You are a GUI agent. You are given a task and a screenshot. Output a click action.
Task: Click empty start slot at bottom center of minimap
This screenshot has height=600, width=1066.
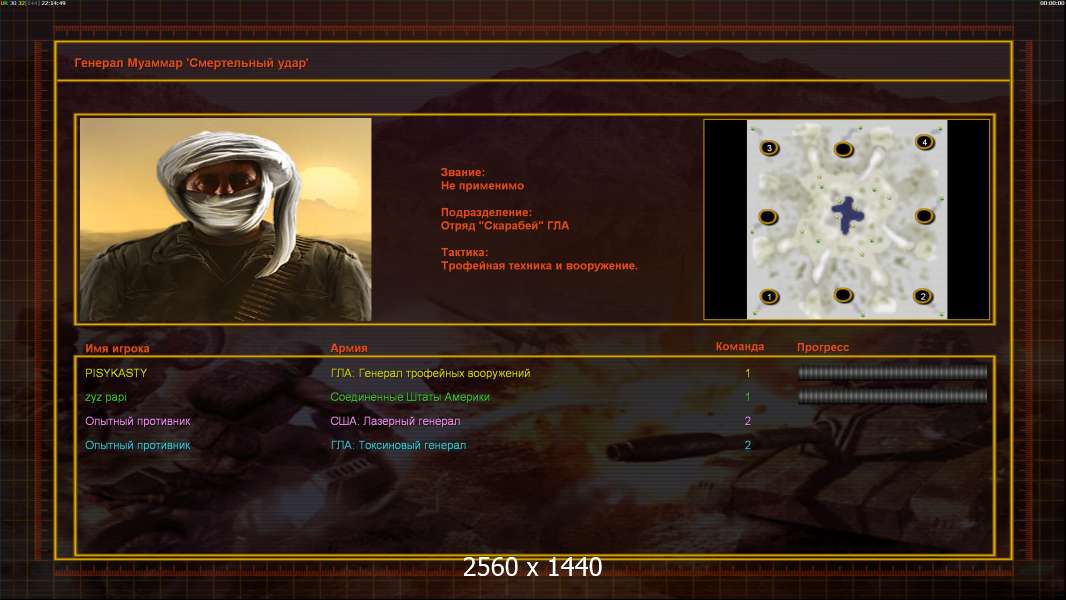pos(843,295)
